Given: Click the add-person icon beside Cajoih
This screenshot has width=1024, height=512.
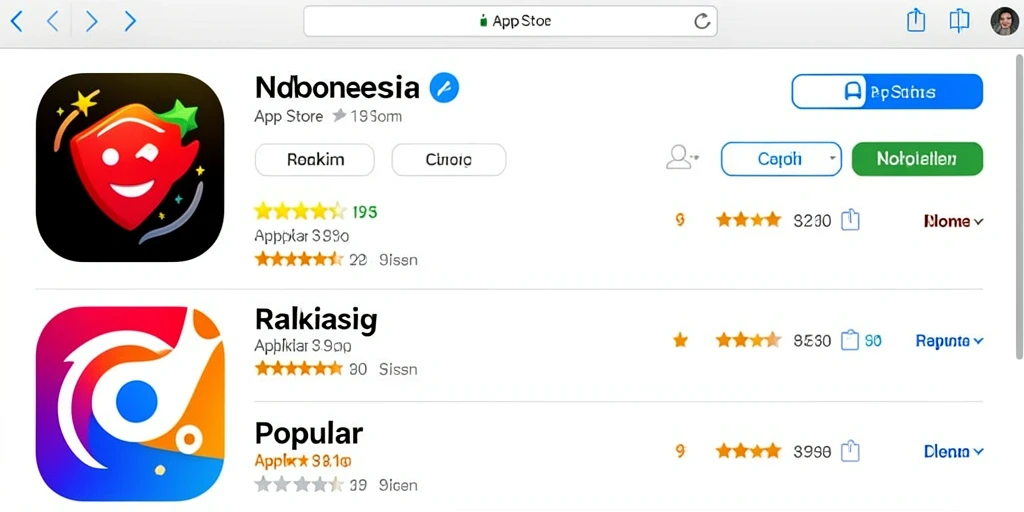Looking at the screenshot, I should click(x=682, y=157).
